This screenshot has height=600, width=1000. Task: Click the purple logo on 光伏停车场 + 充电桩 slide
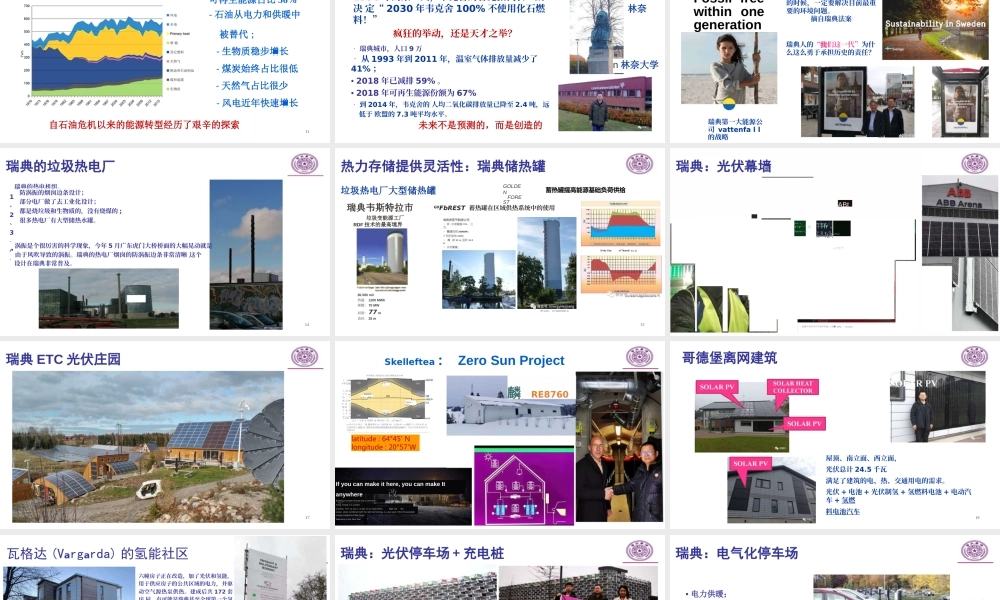tap(640, 551)
